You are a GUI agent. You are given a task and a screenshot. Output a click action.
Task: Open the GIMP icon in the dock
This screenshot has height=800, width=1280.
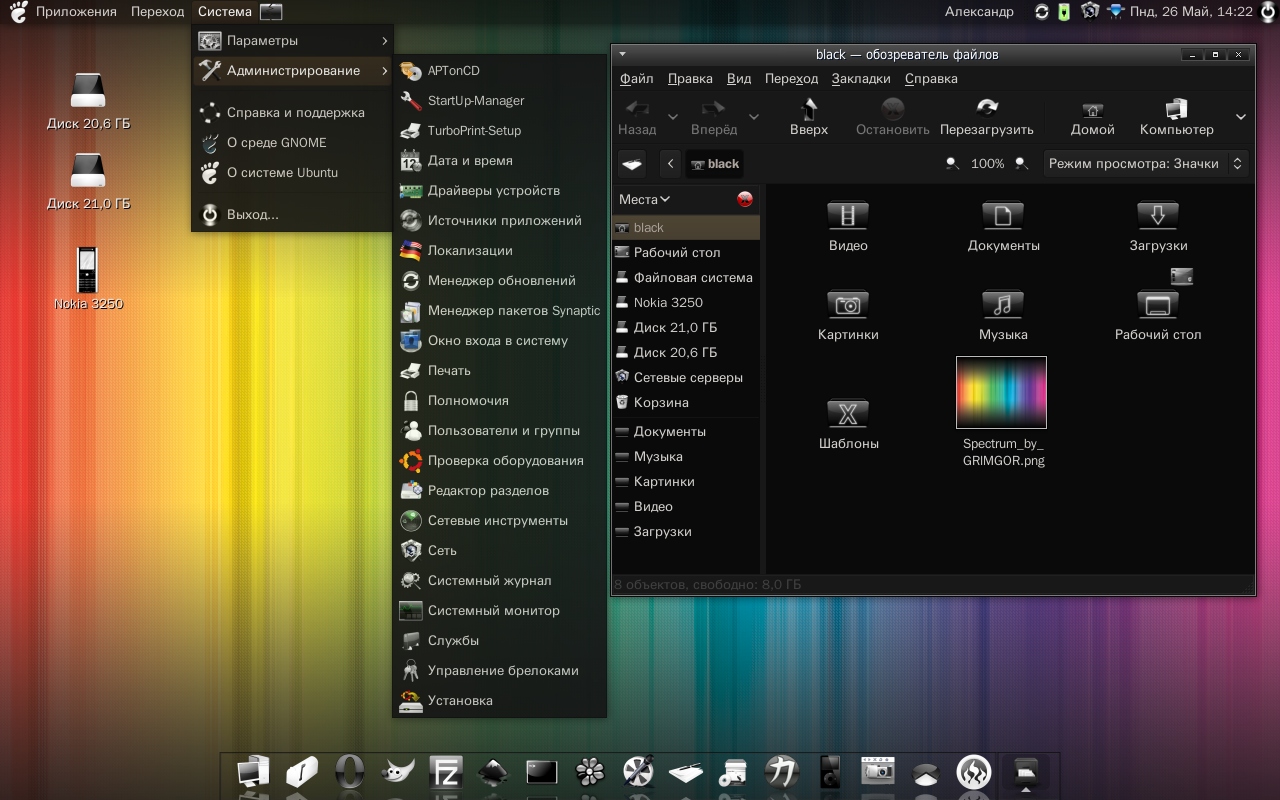coord(397,772)
